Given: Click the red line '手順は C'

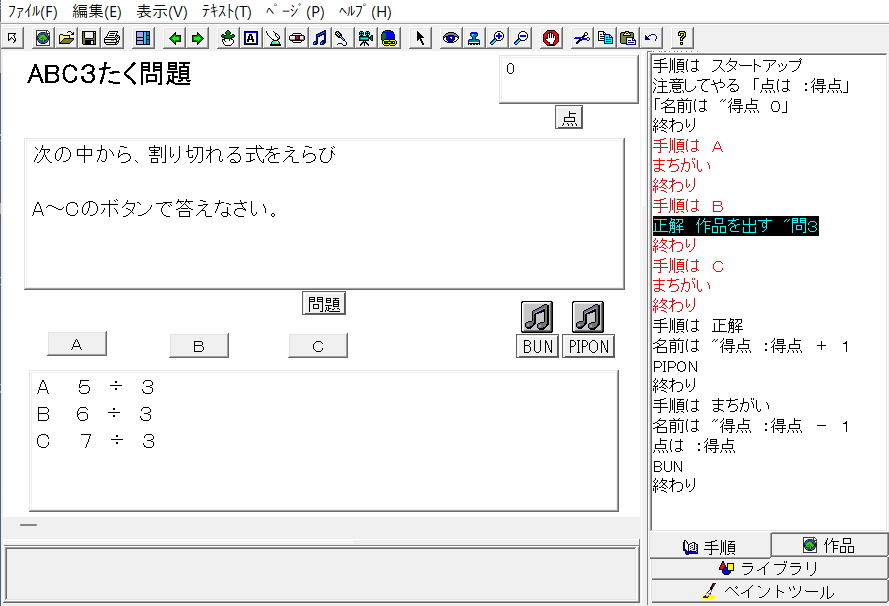Looking at the screenshot, I should pyautogui.click(x=688, y=266).
